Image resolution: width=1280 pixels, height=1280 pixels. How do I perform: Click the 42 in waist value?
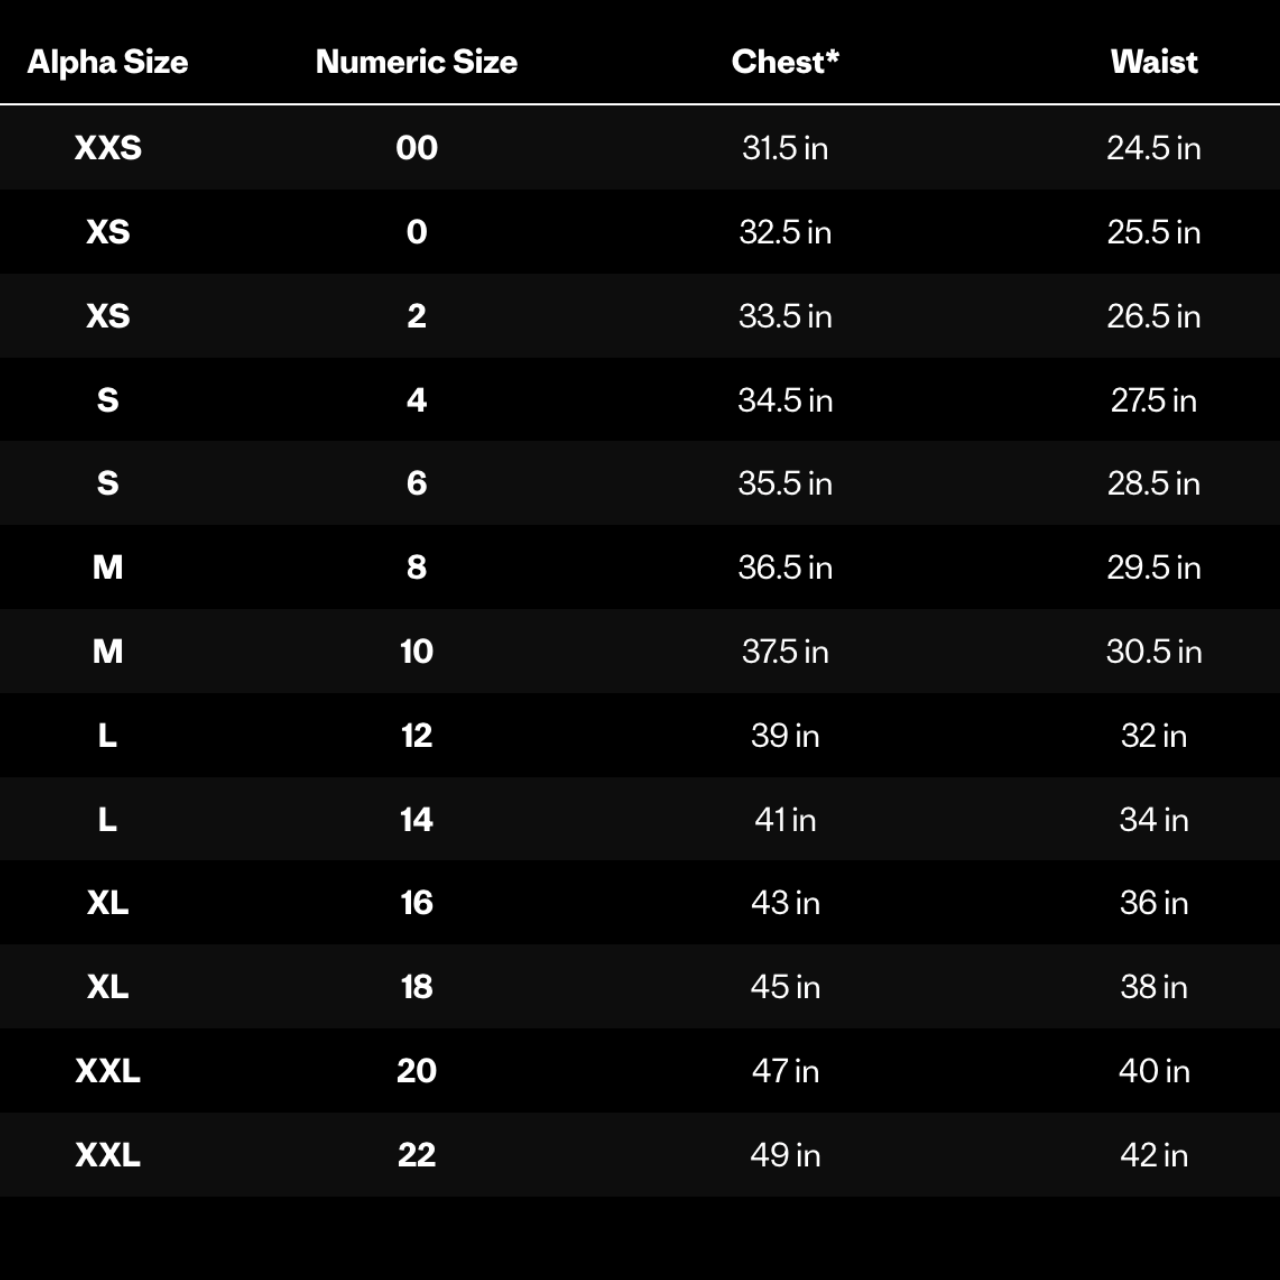[1154, 1154]
